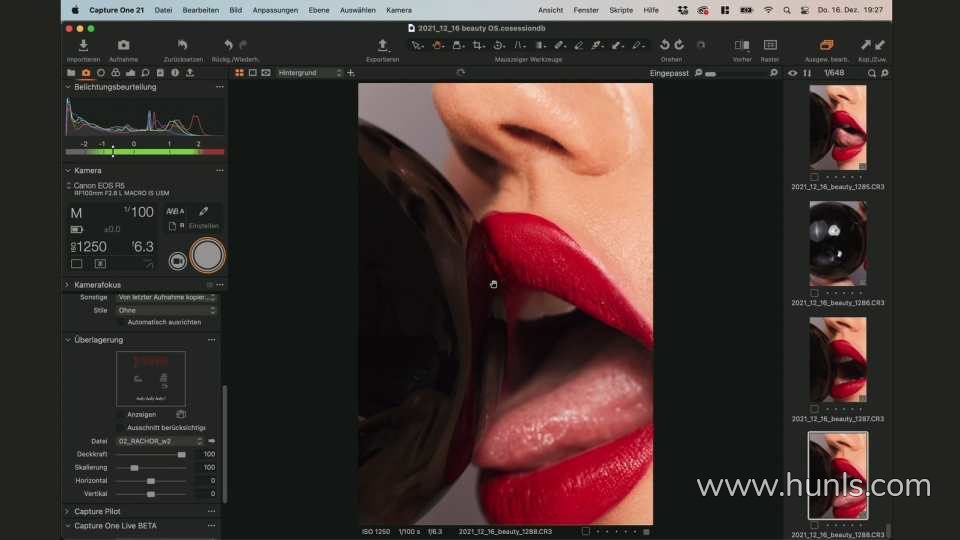Check Automatisch ausrichten option
Viewport: 960px width, 540px height.
coord(121,322)
